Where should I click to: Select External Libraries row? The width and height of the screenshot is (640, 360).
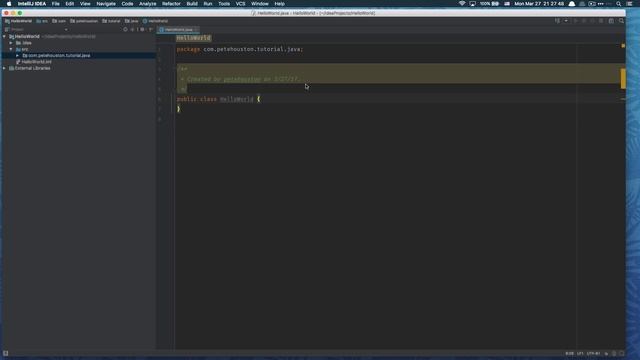[78, 68]
